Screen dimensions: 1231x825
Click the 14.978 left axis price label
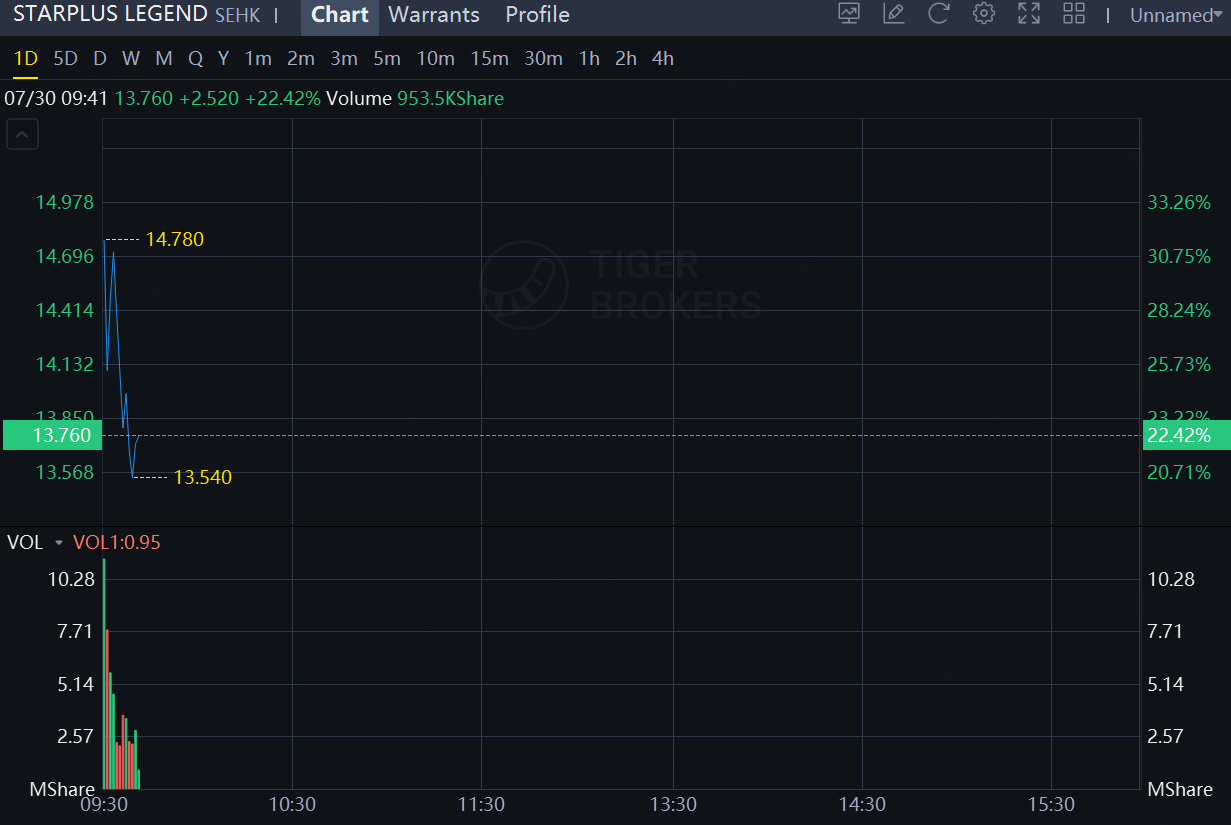coord(65,202)
